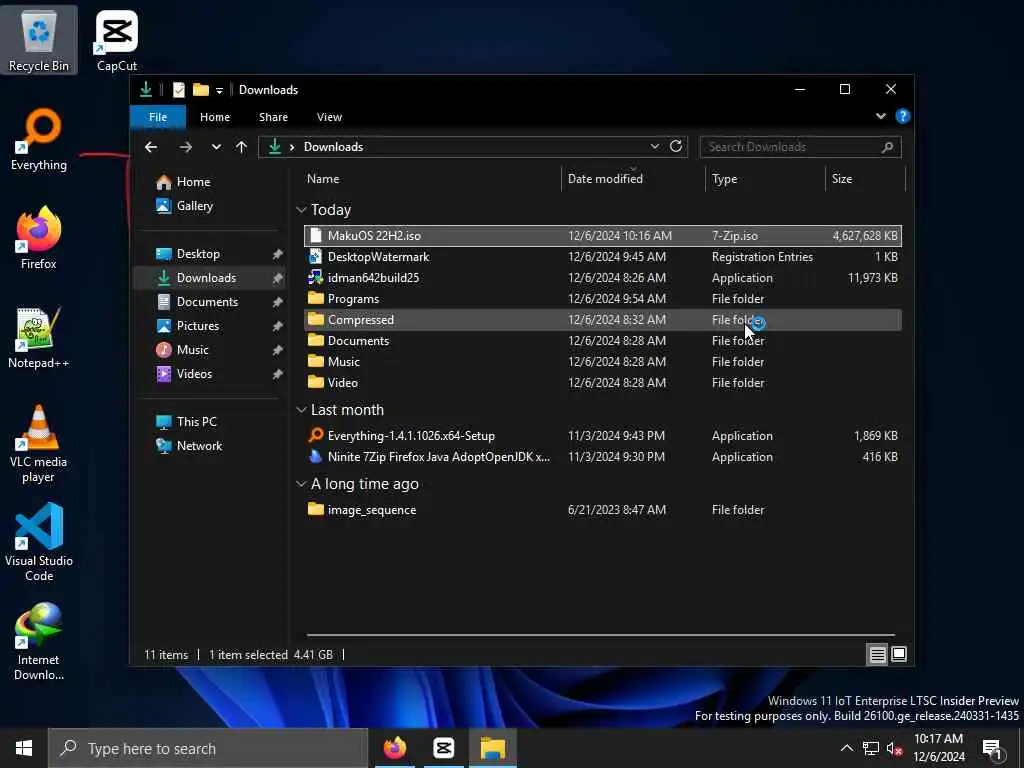
Task: Collapse the A long time ago group
Action: 301,484
